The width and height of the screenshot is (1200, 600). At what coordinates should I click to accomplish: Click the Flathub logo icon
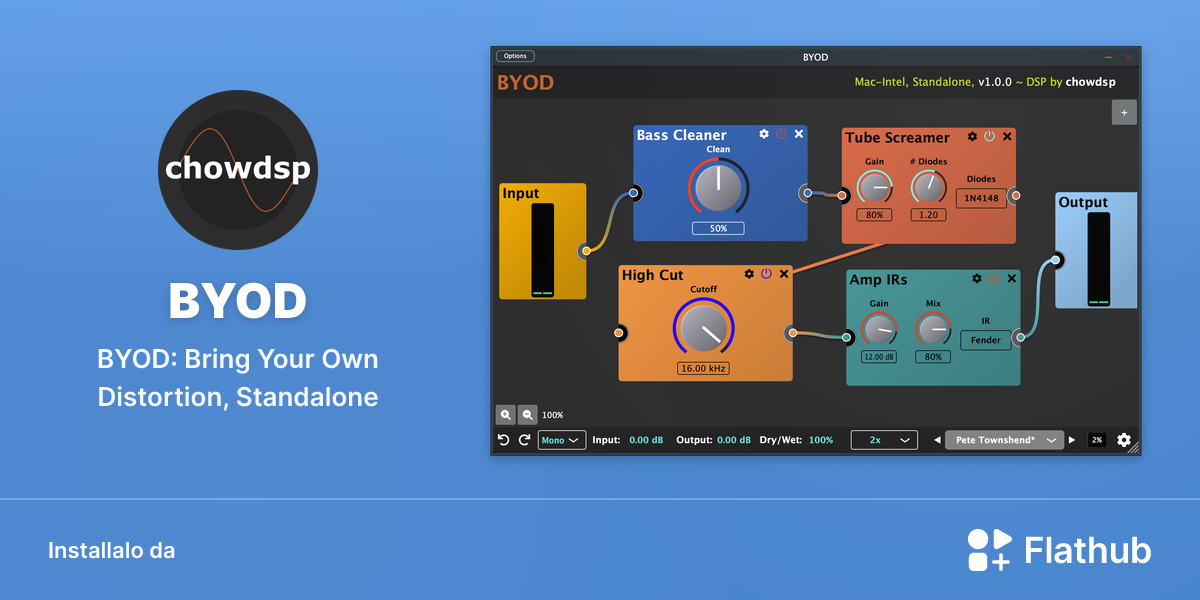pos(990,550)
